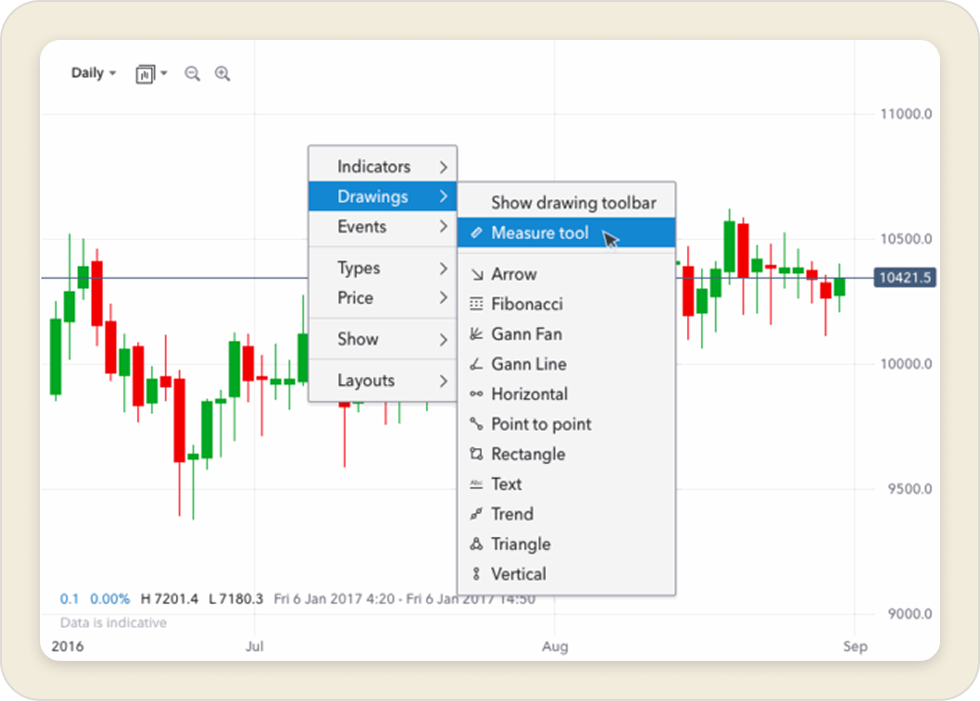Click the chart type candlestick icon

[145, 74]
